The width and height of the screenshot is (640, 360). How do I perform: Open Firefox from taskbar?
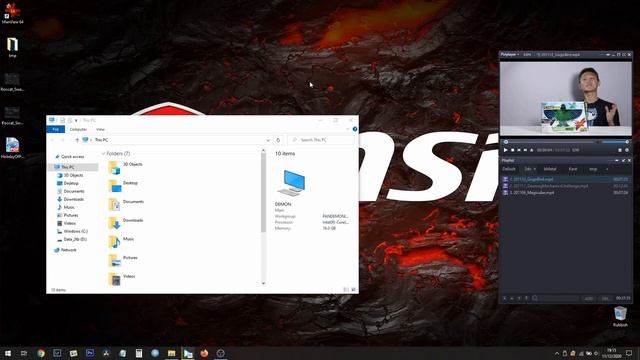coord(204,353)
